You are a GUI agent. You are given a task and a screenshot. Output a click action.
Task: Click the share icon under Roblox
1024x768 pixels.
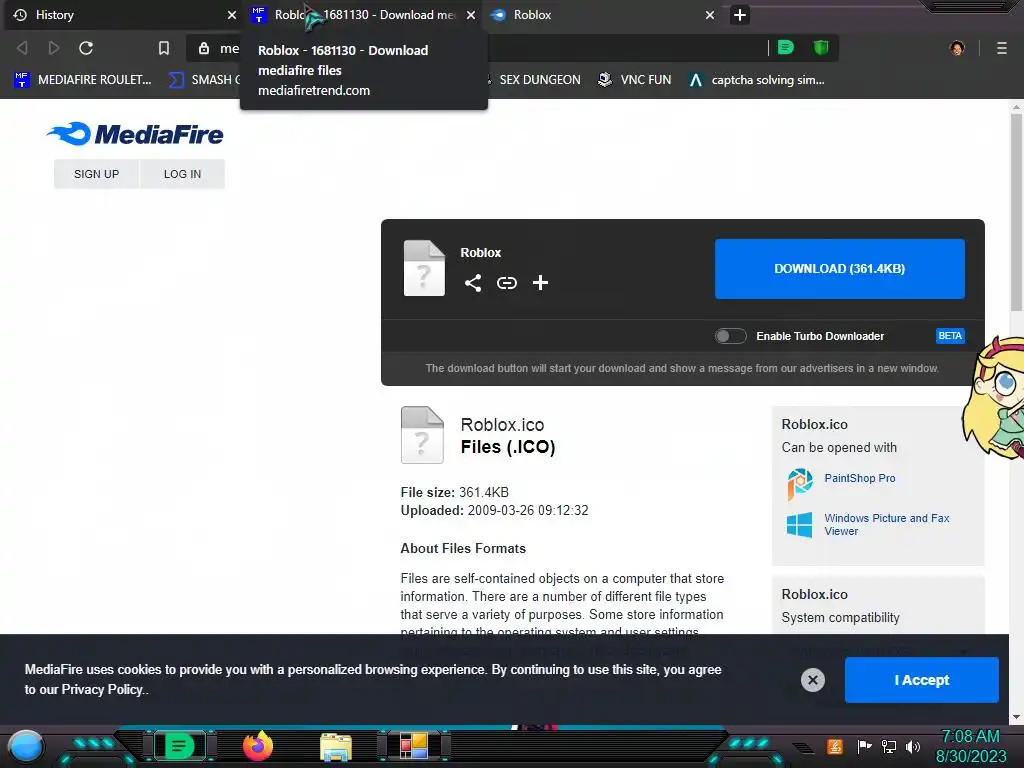pos(473,283)
